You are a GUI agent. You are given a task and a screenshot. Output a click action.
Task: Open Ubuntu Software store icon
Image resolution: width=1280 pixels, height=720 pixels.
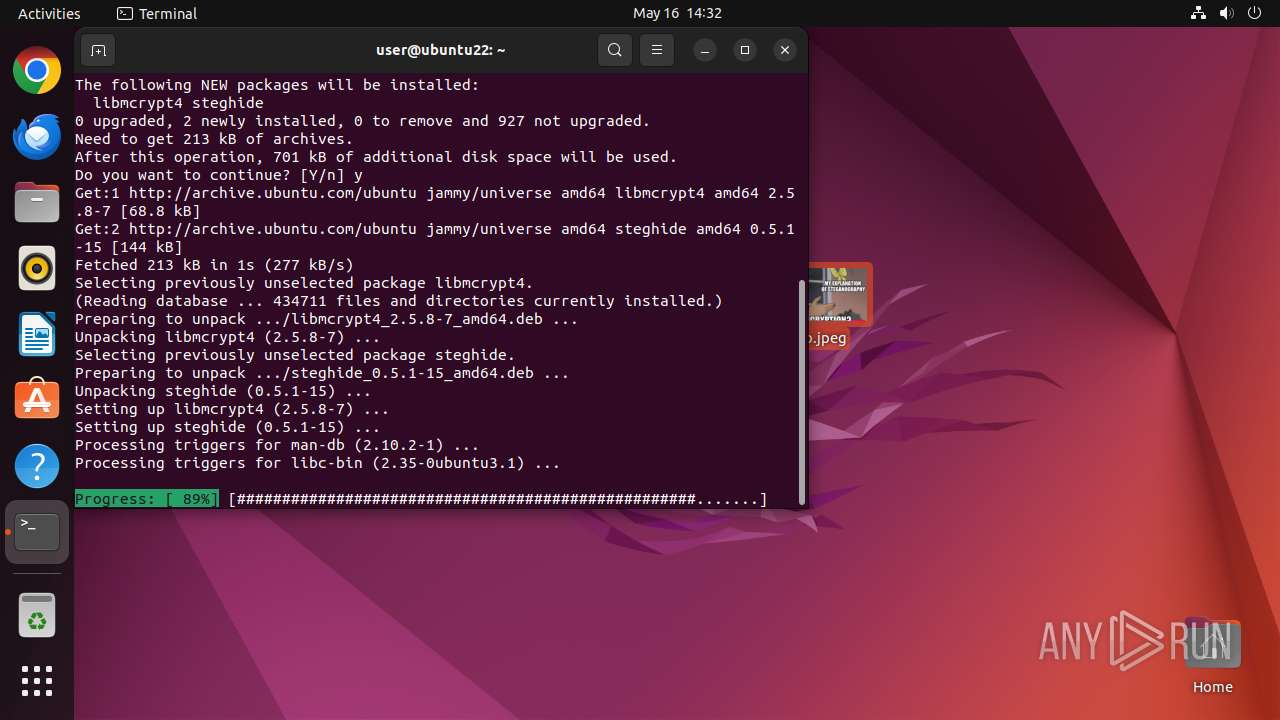(x=37, y=400)
